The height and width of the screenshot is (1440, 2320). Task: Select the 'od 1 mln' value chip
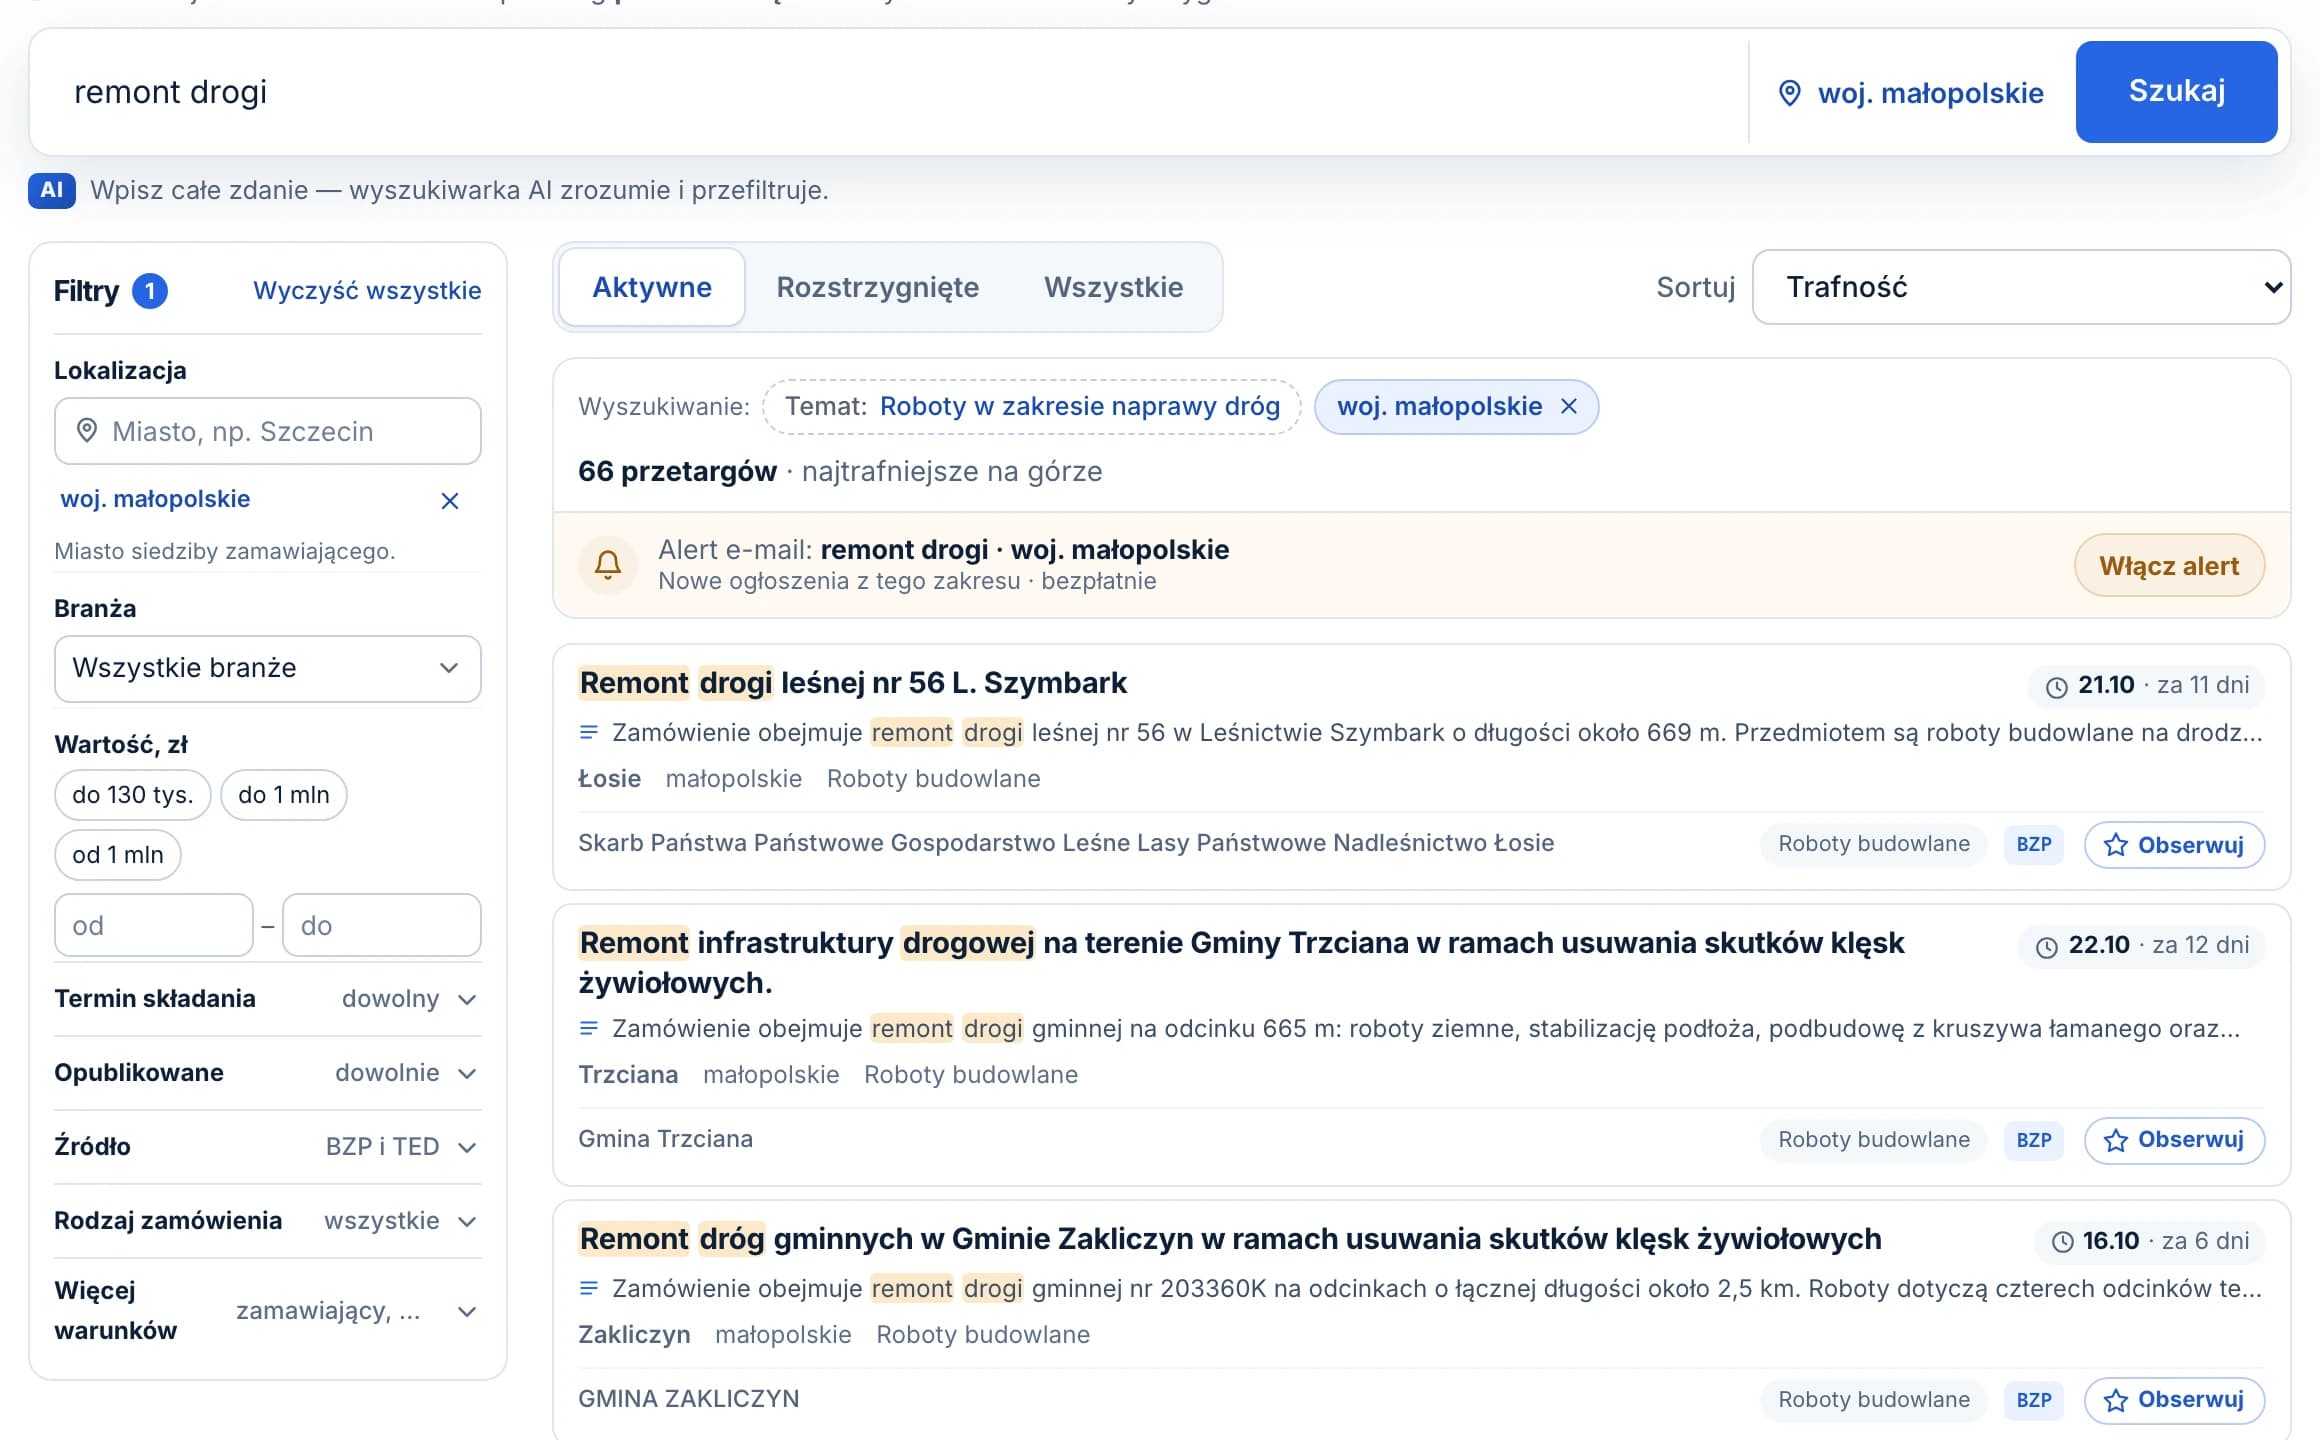point(118,855)
